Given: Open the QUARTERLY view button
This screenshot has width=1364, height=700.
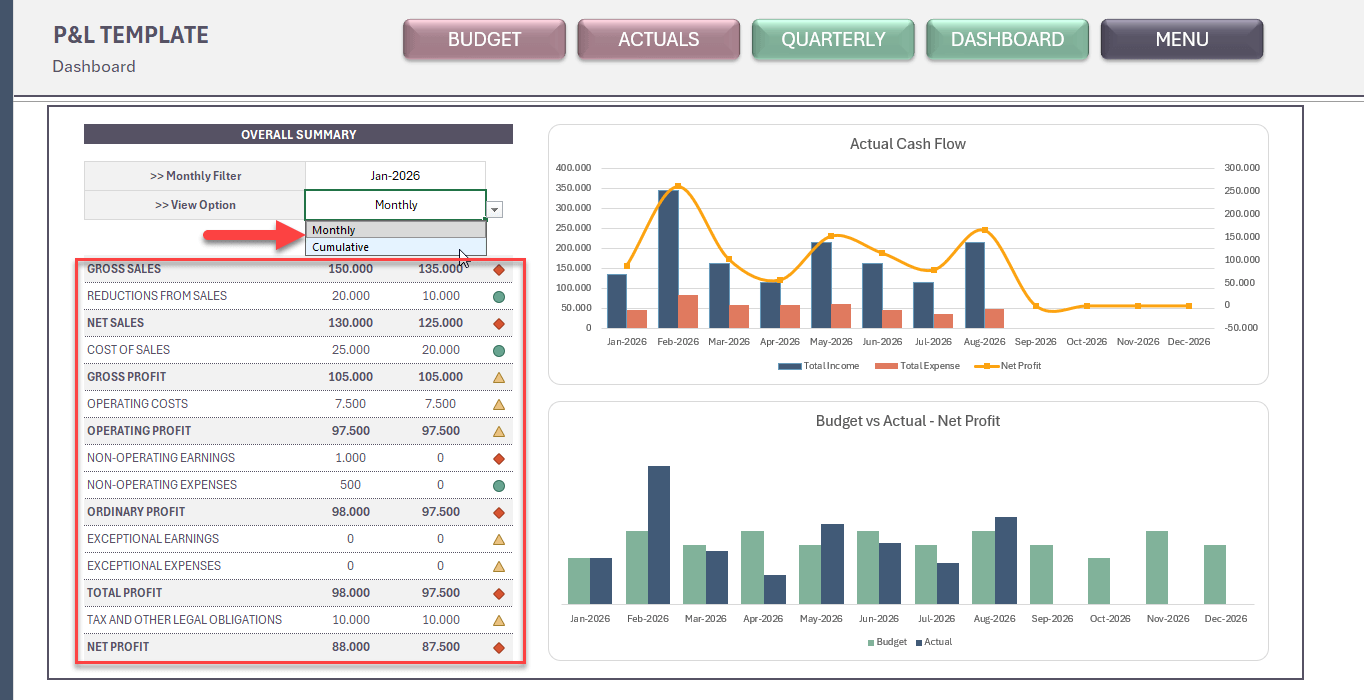Looking at the screenshot, I should tap(832, 39).
